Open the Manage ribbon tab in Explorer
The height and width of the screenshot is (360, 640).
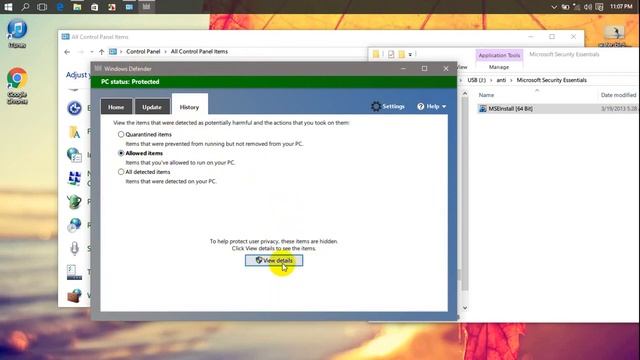pos(499,67)
